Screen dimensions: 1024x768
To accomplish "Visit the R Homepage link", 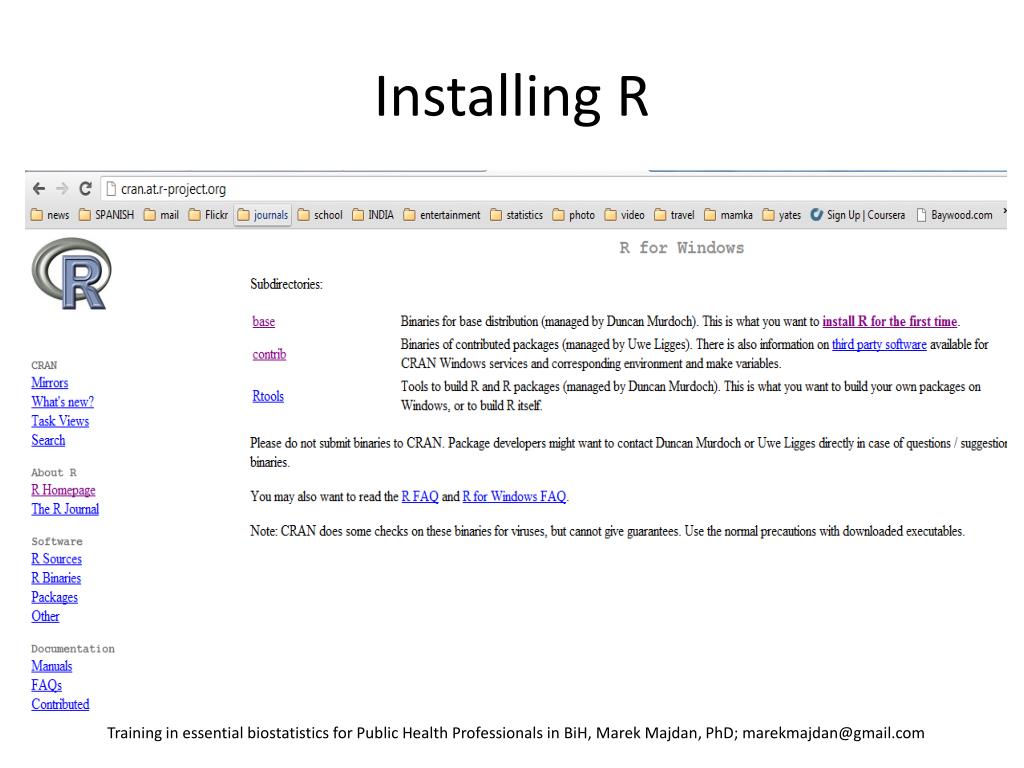I will click(x=63, y=490).
